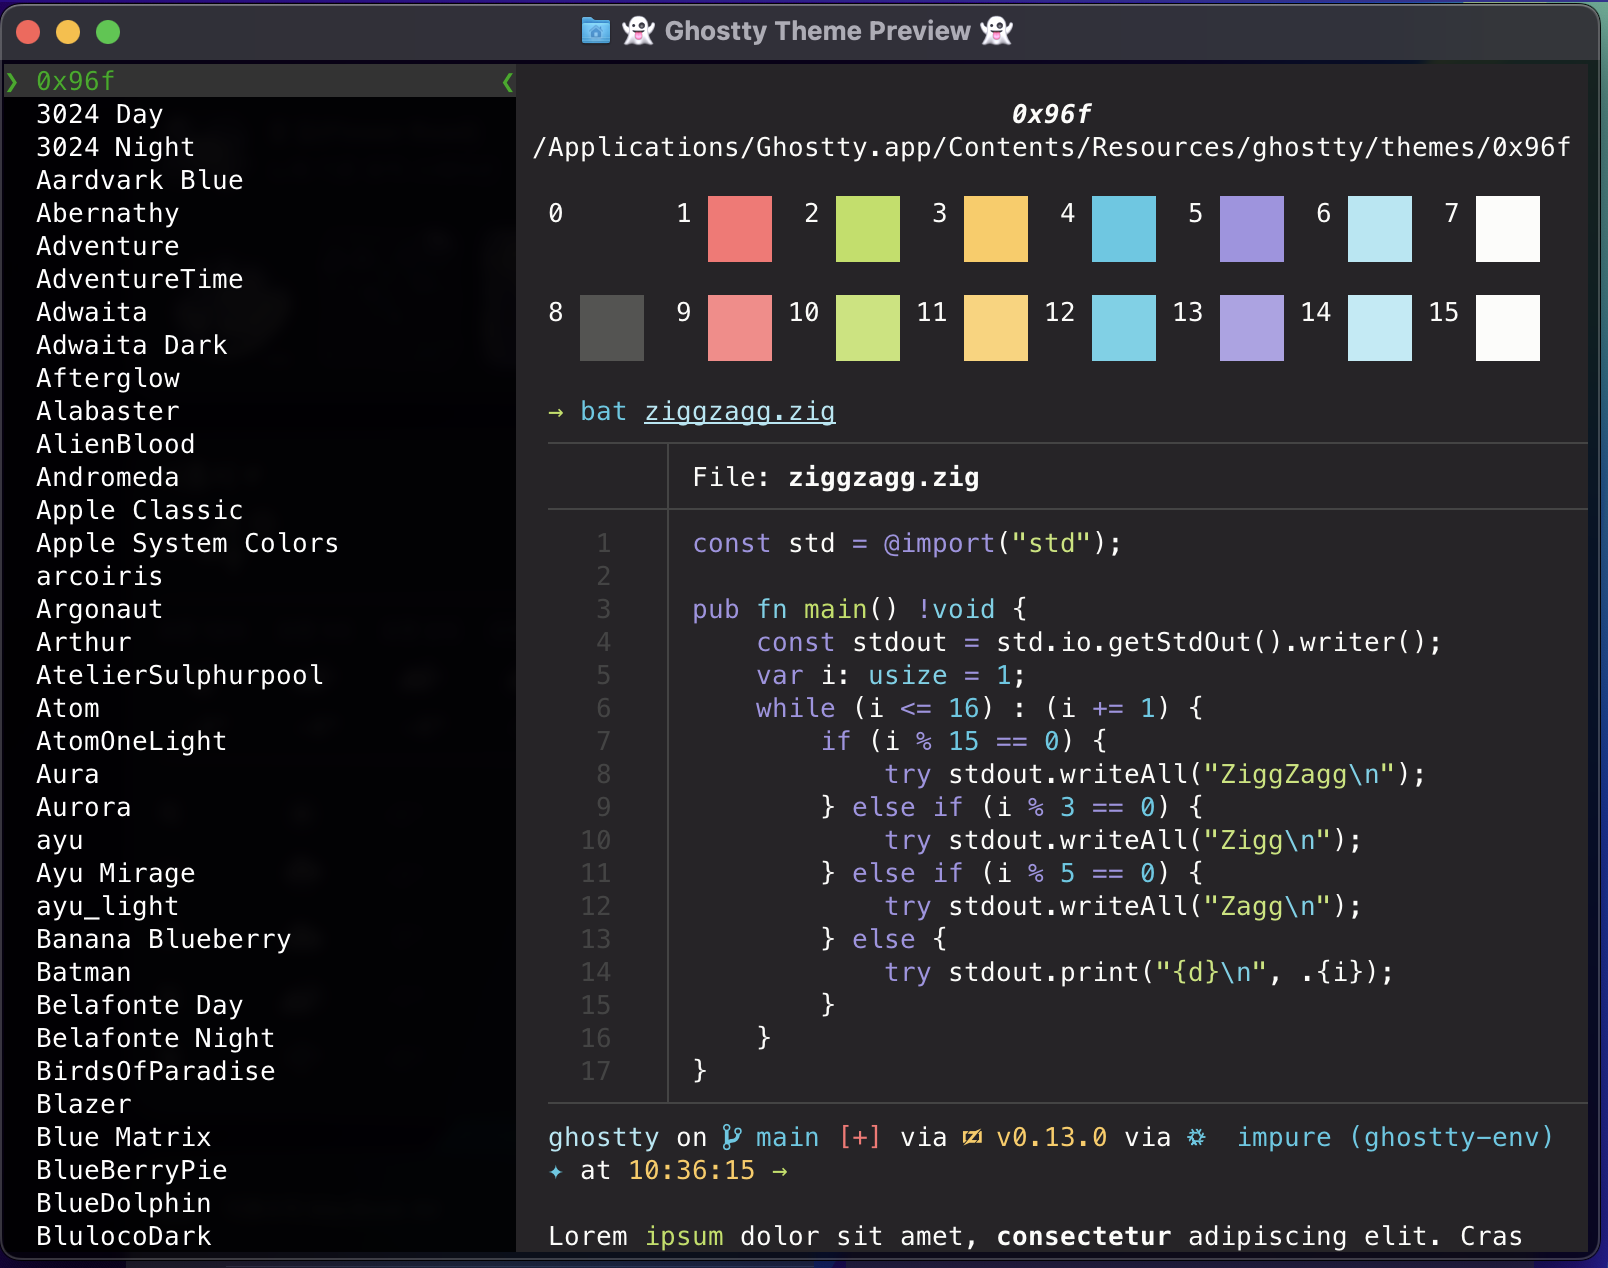Screen dimensions: 1608x1268
Task: Click the blue palette color 4 swatch
Action: (x=1124, y=229)
